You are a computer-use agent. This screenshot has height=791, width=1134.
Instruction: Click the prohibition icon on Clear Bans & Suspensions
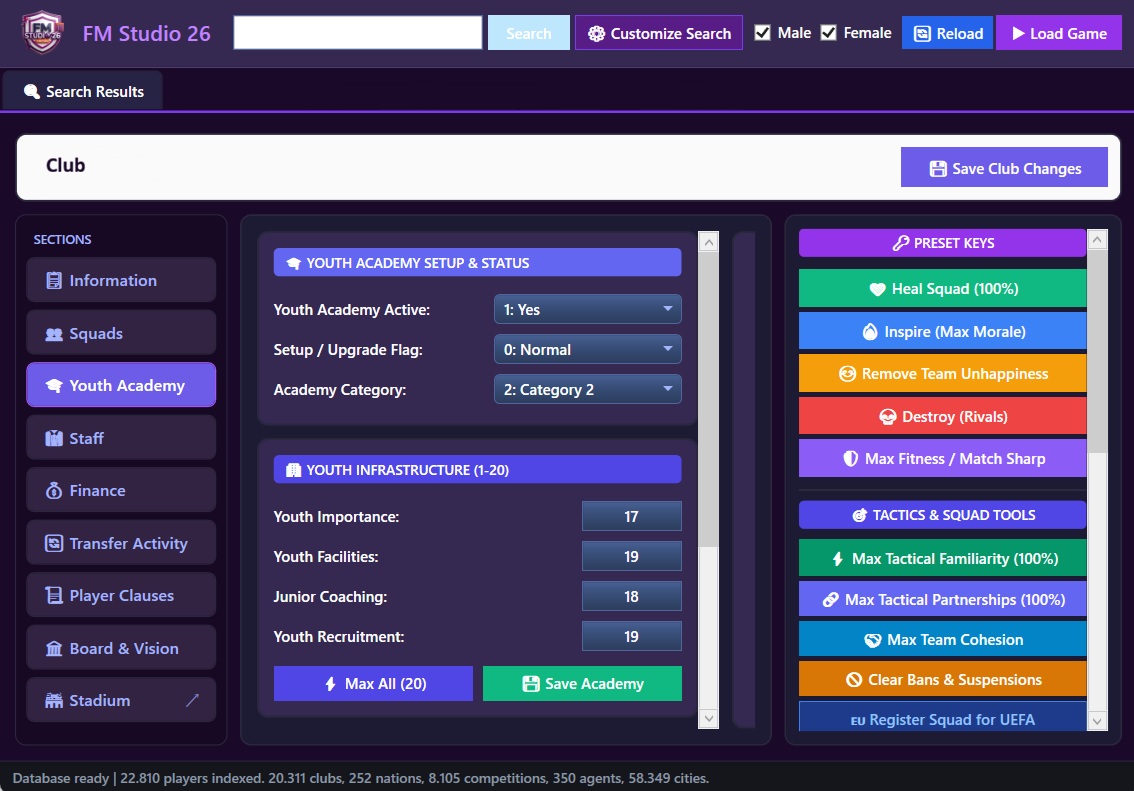[x=854, y=680]
